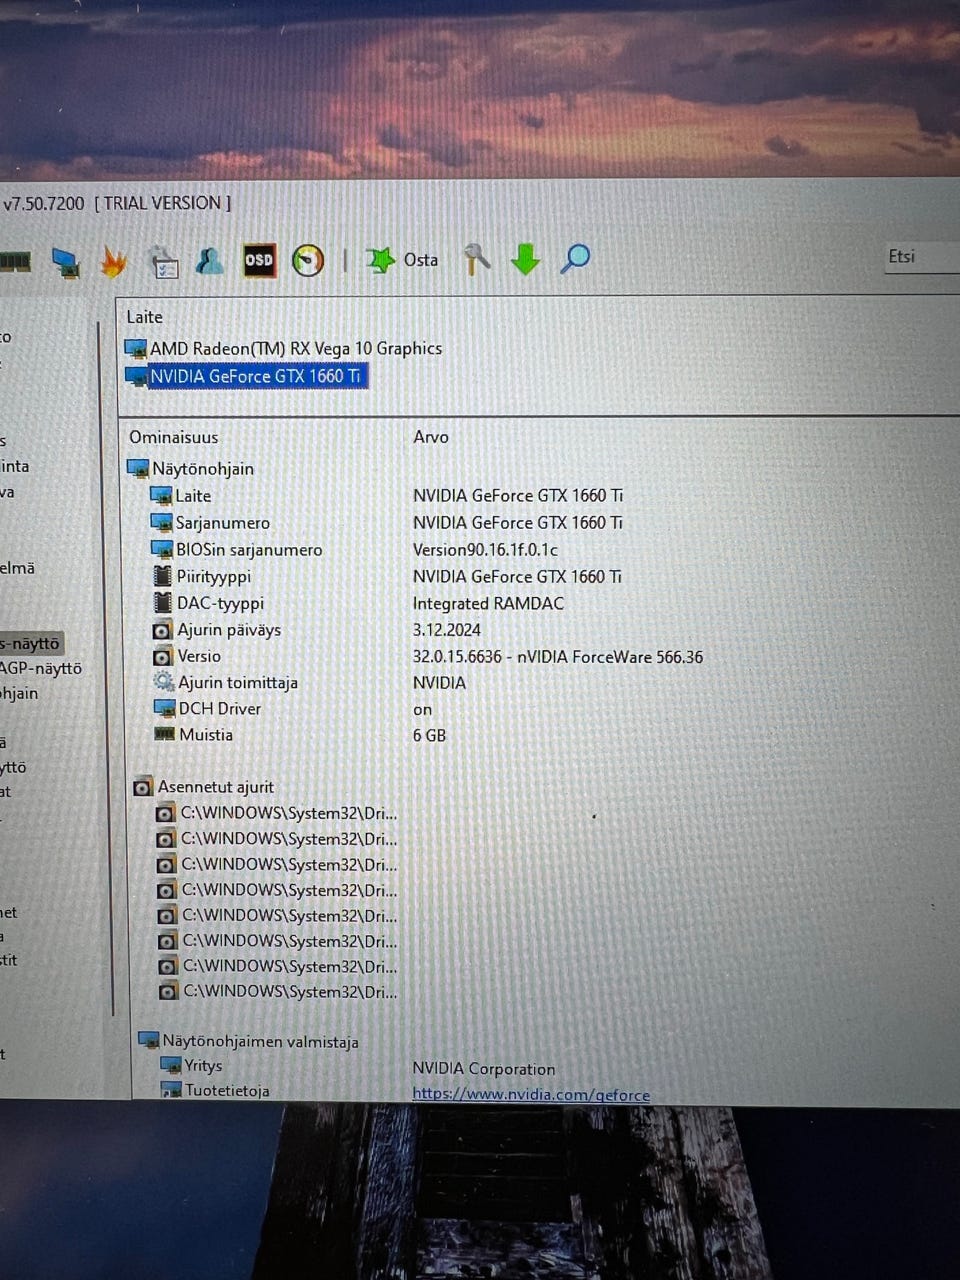Click the value Version90.16.1f.0.1c
The height and width of the screenshot is (1280, 960).
pyautogui.click(x=485, y=550)
